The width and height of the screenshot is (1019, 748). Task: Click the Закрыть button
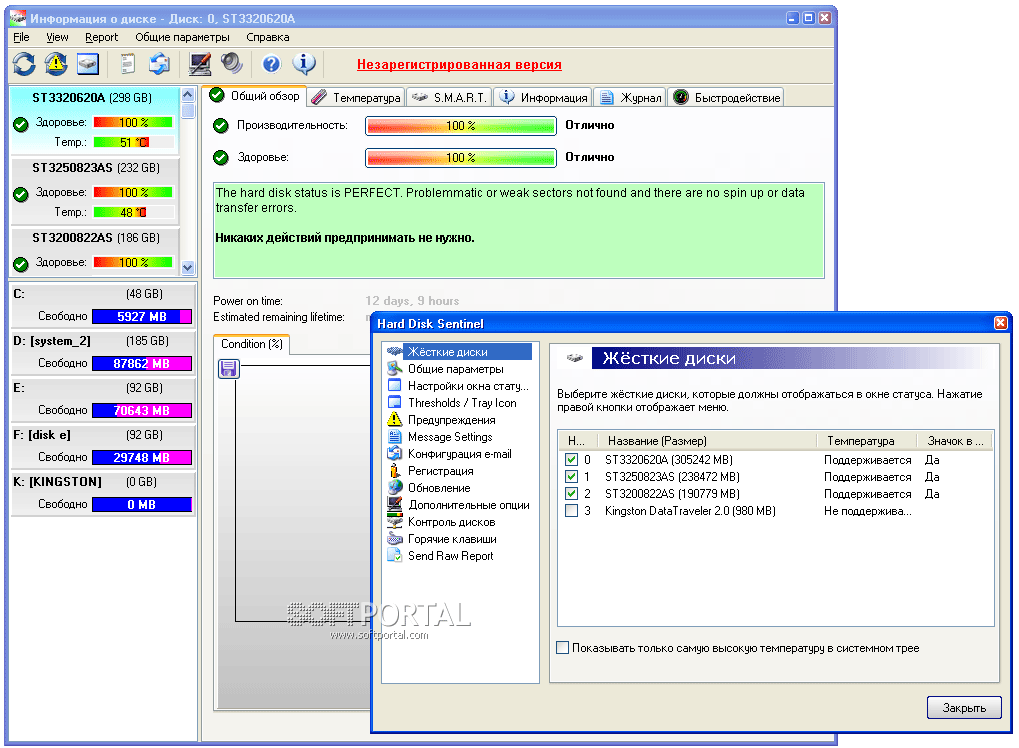[964, 708]
